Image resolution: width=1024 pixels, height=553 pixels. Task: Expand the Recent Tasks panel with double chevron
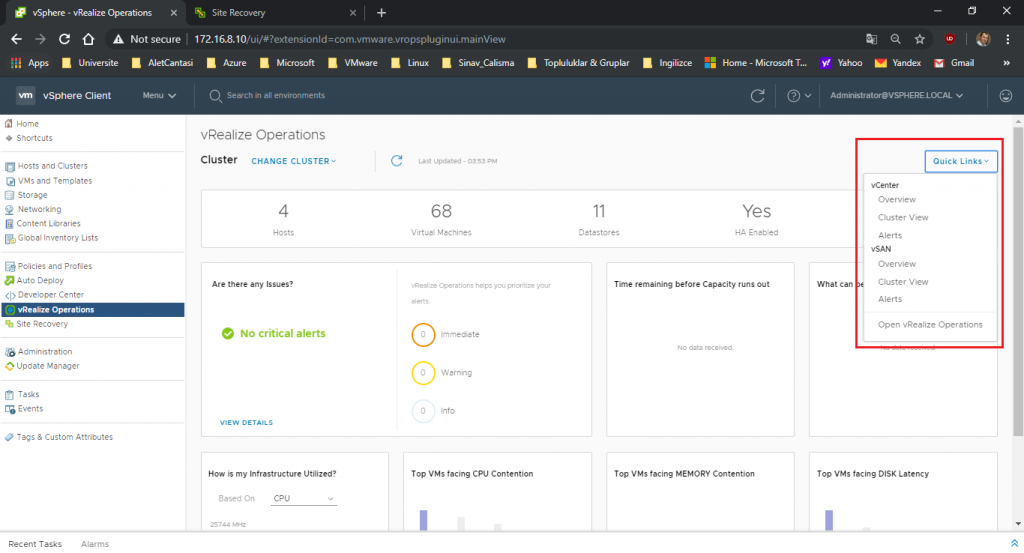(1014, 543)
